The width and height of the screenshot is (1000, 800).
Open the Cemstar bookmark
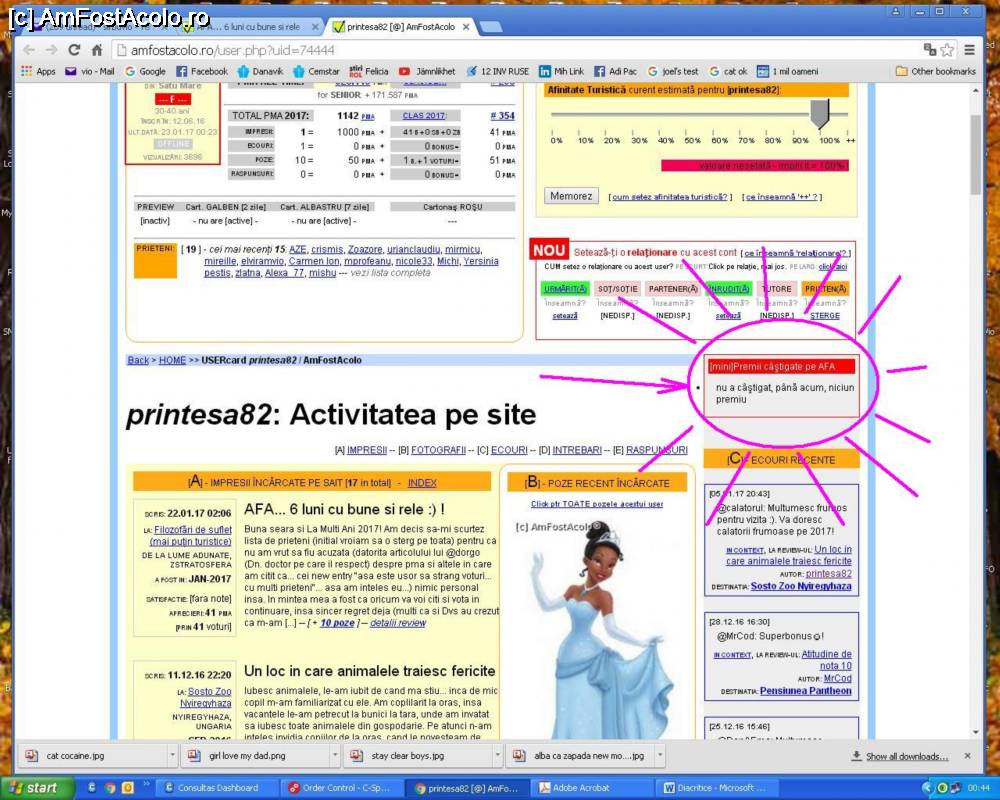pos(316,71)
